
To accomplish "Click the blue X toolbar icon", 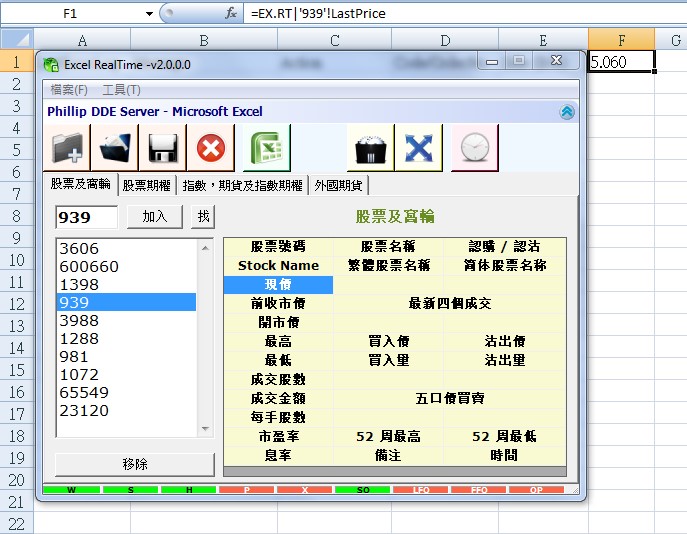I will click(418, 148).
